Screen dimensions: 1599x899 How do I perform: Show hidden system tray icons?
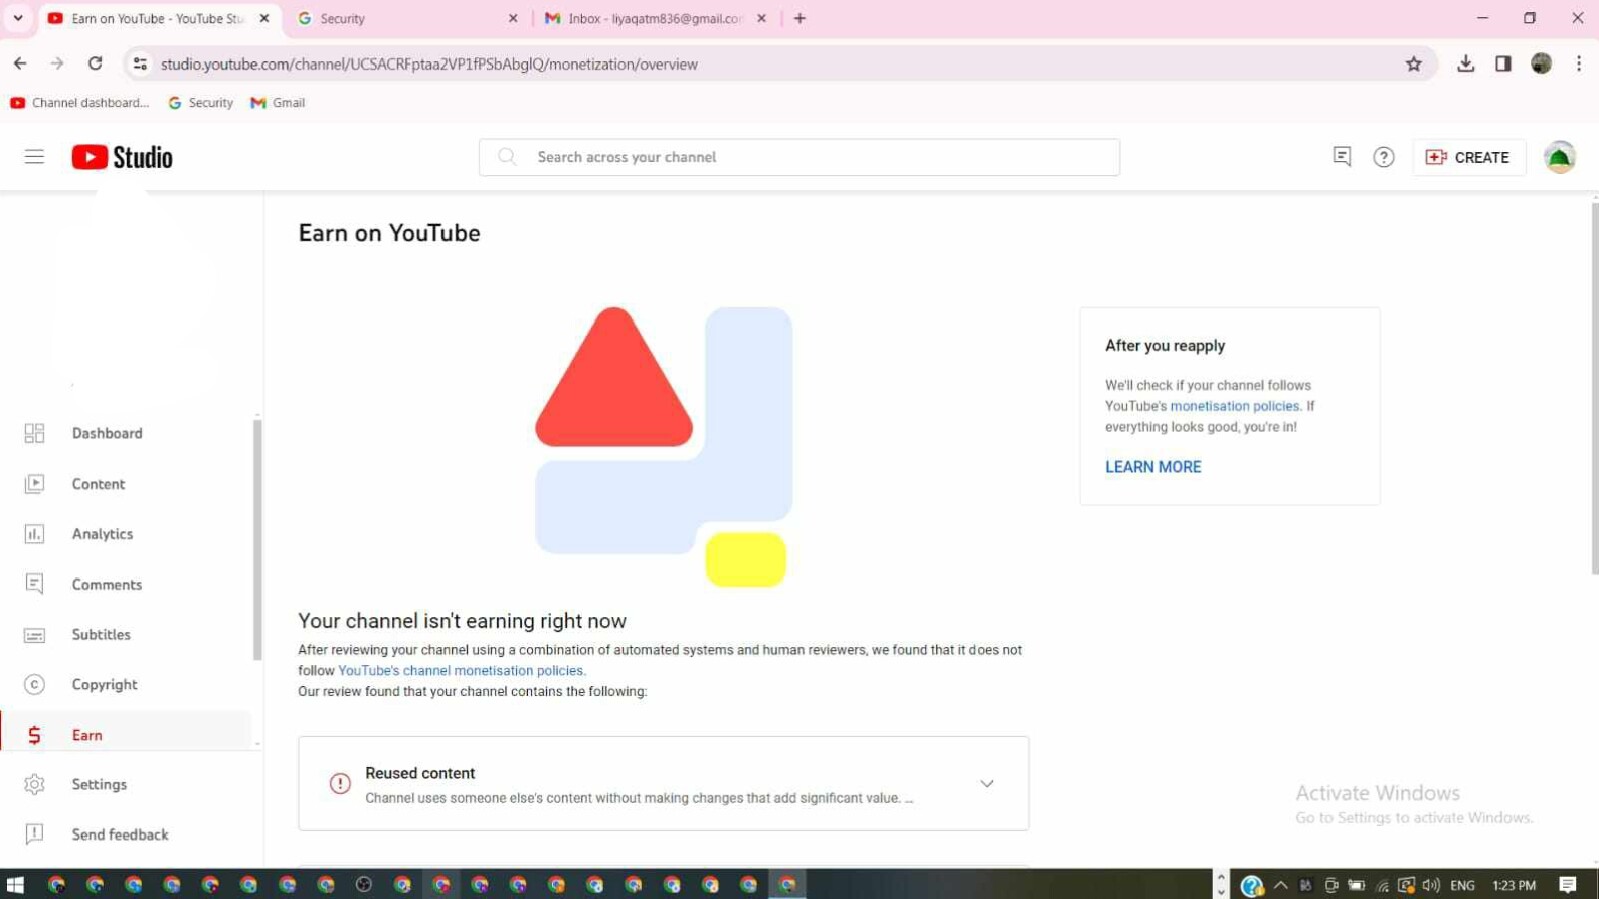[x=1280, y=885]
